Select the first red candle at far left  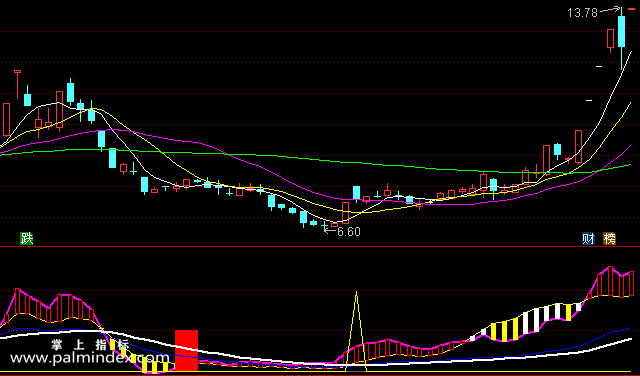coord(7,119)
